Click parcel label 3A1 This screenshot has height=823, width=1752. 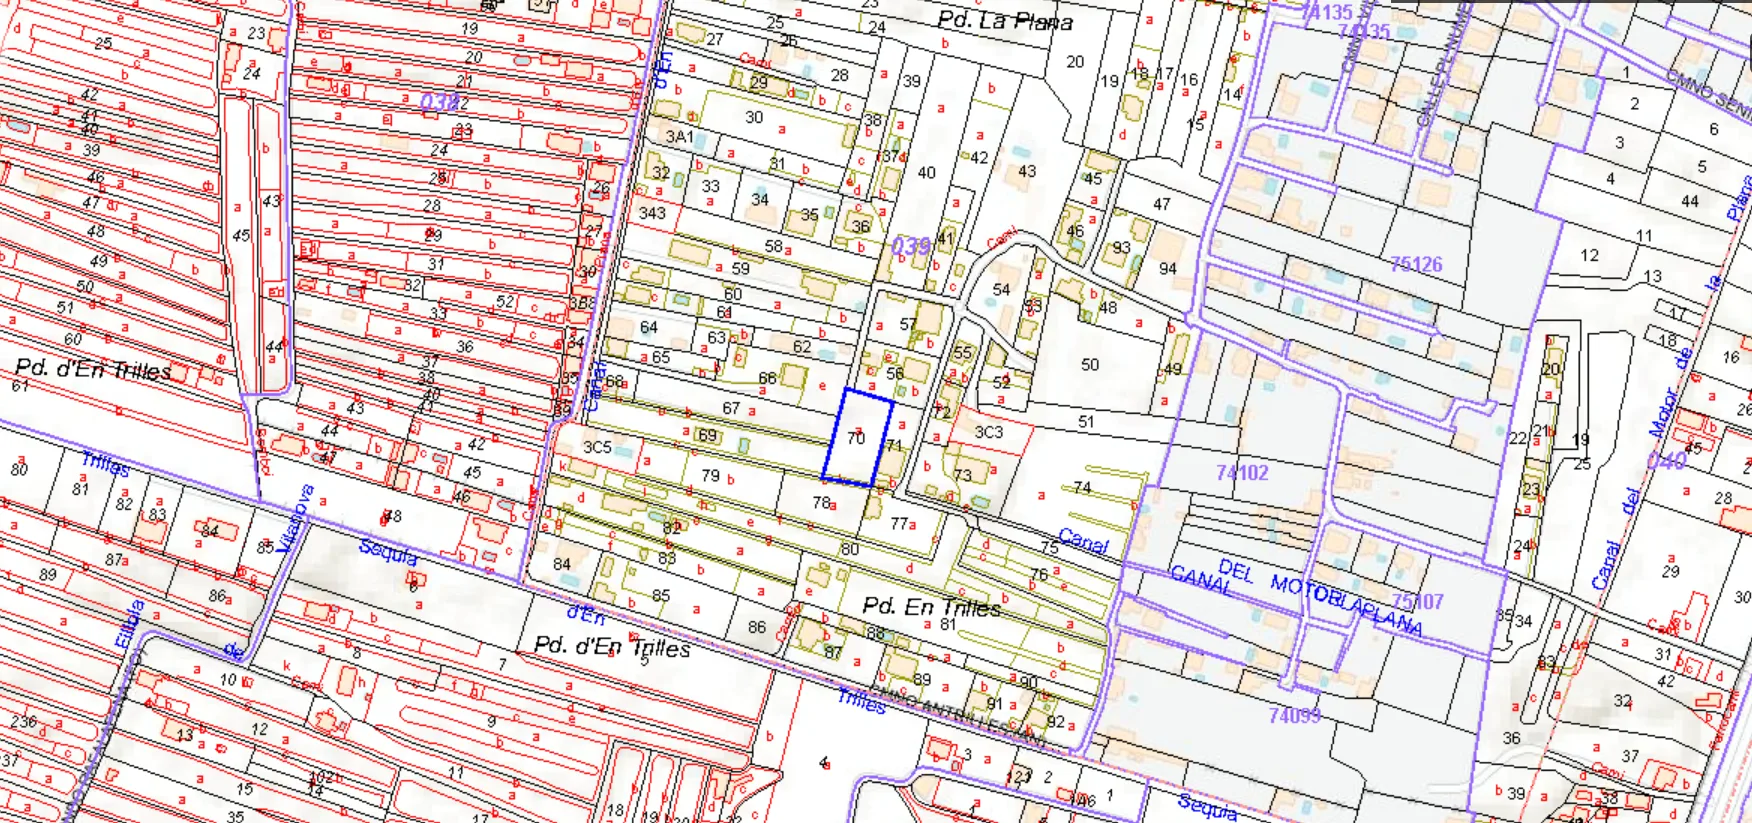(x=680, y=137)
